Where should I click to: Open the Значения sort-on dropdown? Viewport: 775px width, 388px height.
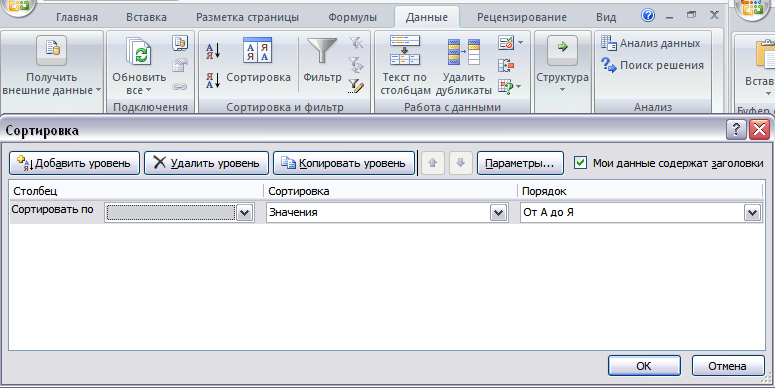[x=498, y=213]
